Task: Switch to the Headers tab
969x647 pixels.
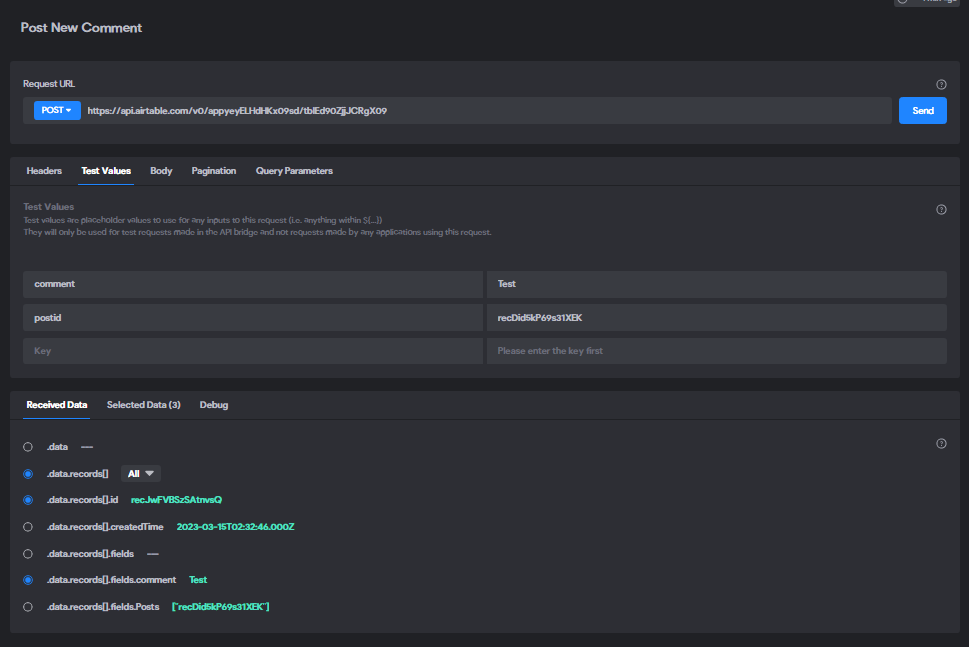Action: point(44,171)
